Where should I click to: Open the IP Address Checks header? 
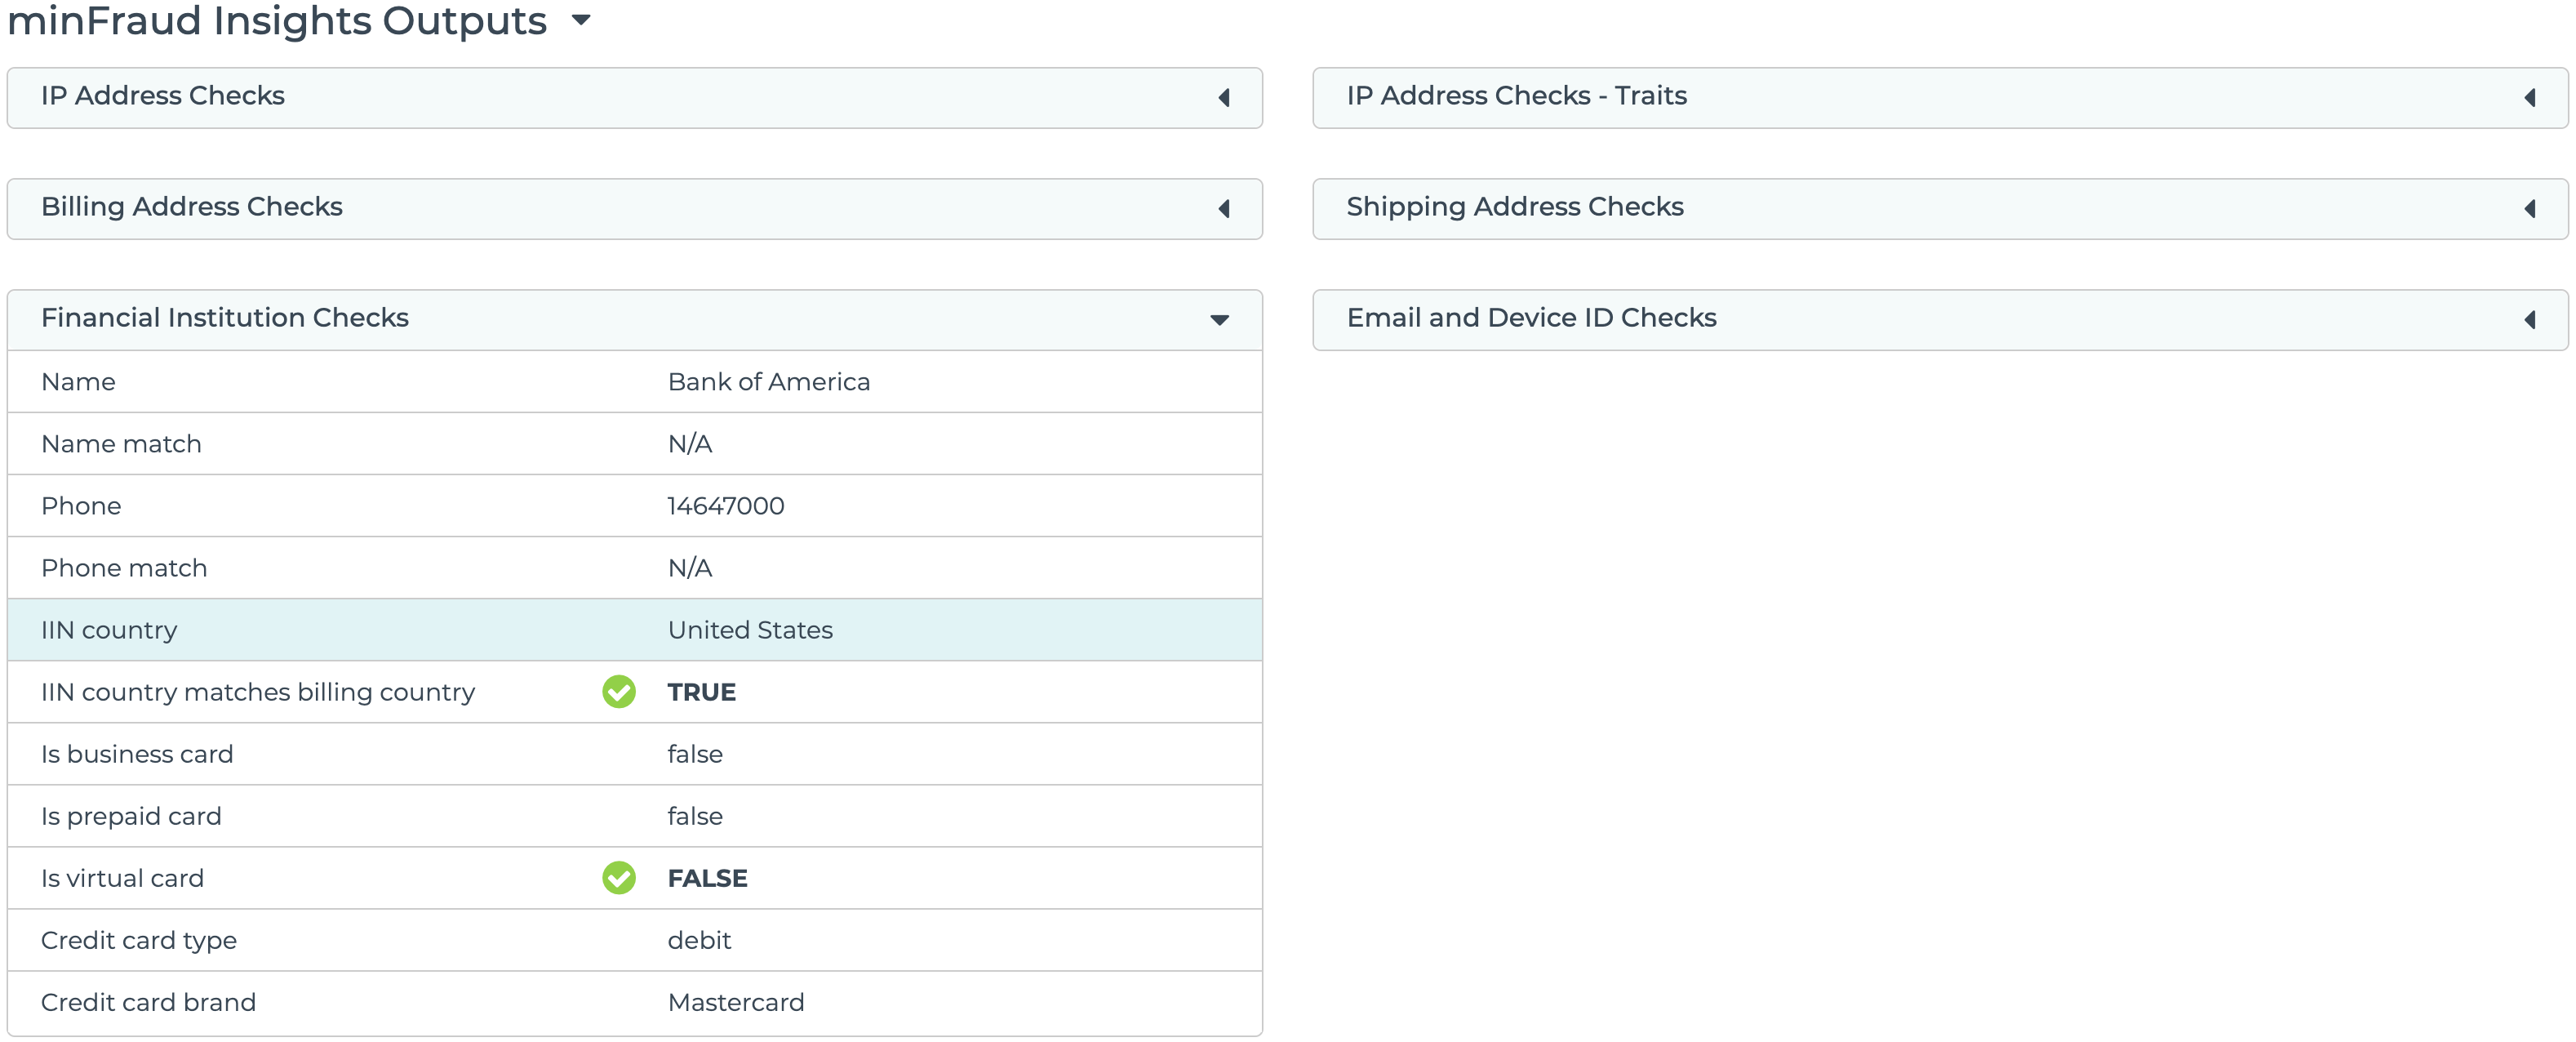click(x=163, y=96)
